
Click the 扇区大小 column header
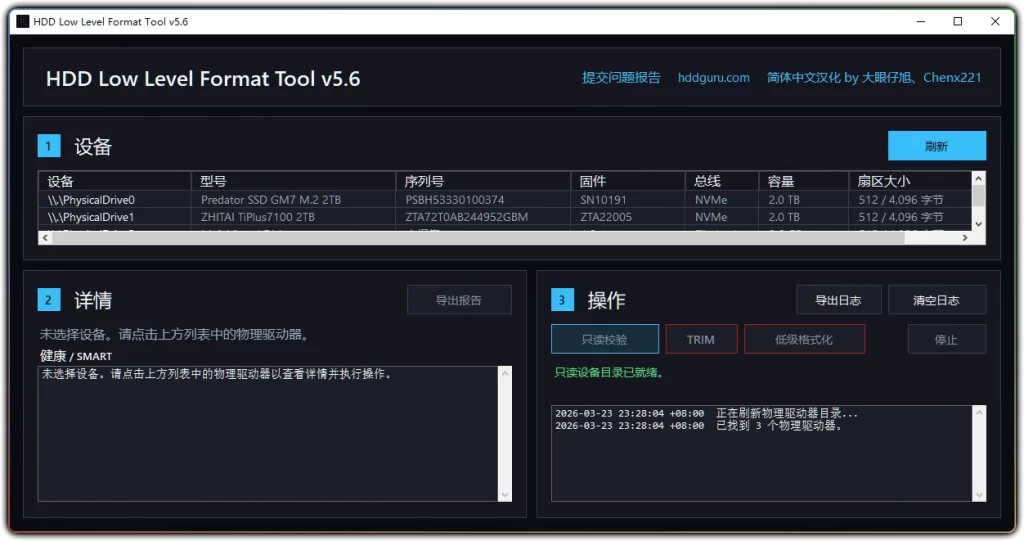[910, 181]
